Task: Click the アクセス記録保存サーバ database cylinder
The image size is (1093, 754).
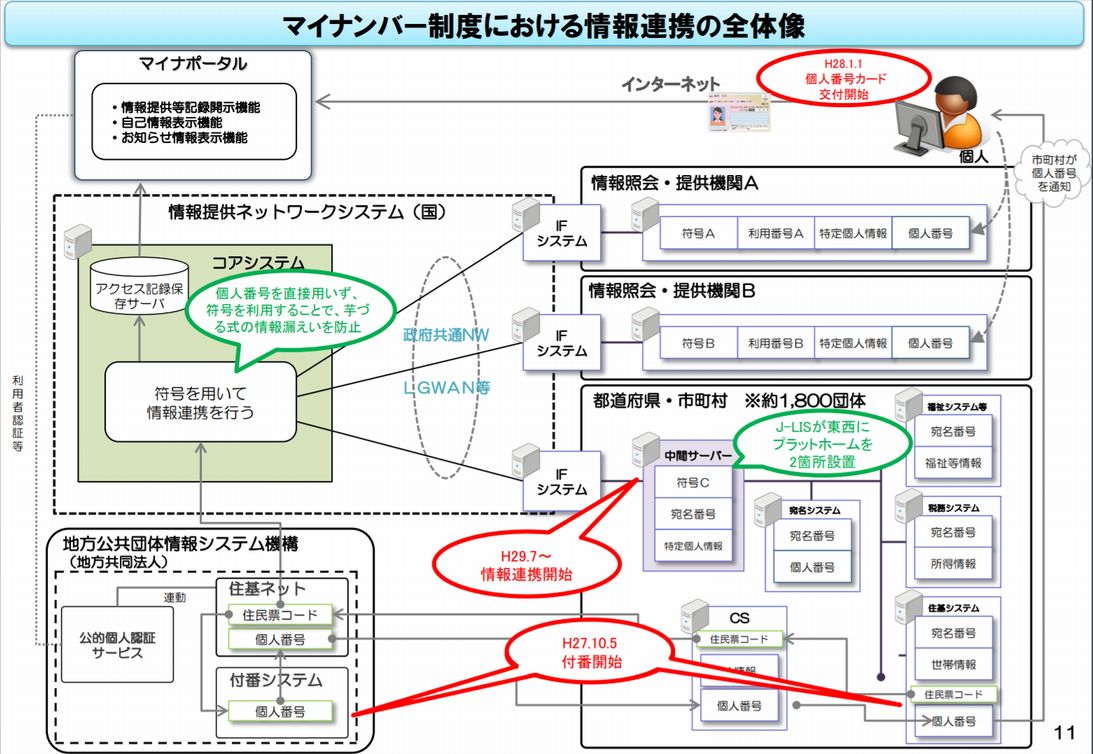Action: [x=139, y=286]
